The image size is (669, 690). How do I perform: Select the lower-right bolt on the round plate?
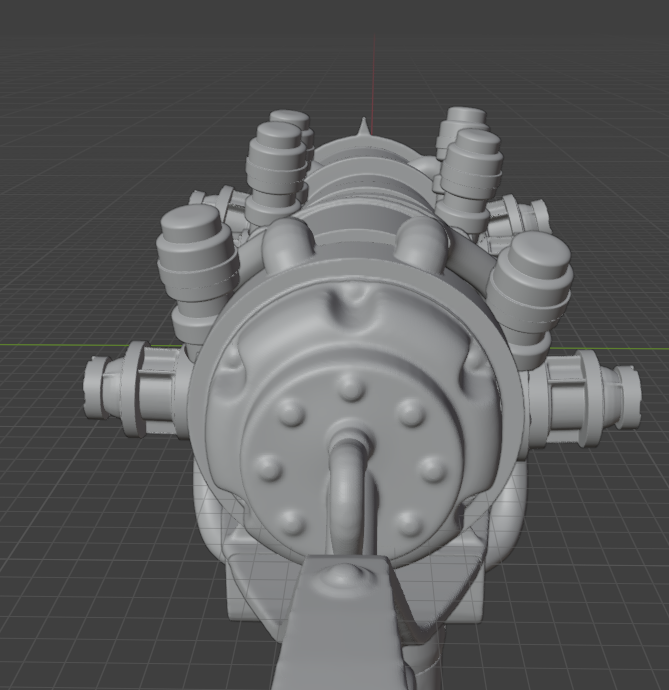pyautogui.click(x=410, y=523)
